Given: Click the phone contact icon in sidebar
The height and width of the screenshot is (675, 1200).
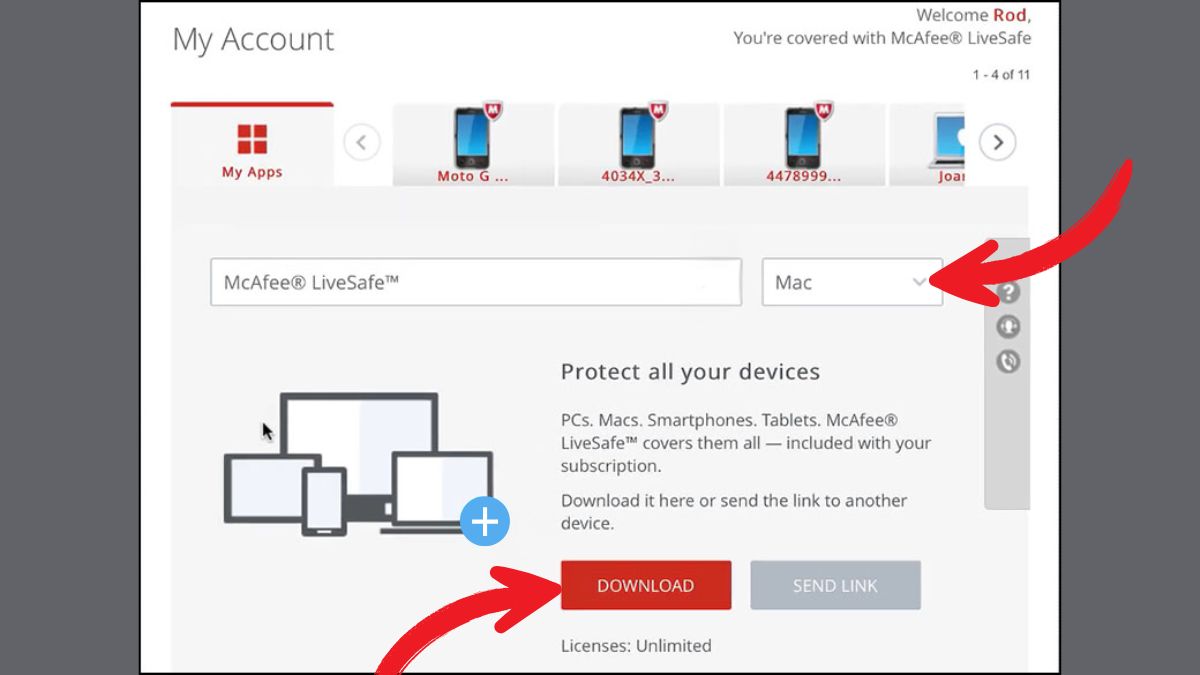Looking at the screenshot, I should coord(1008,361).
